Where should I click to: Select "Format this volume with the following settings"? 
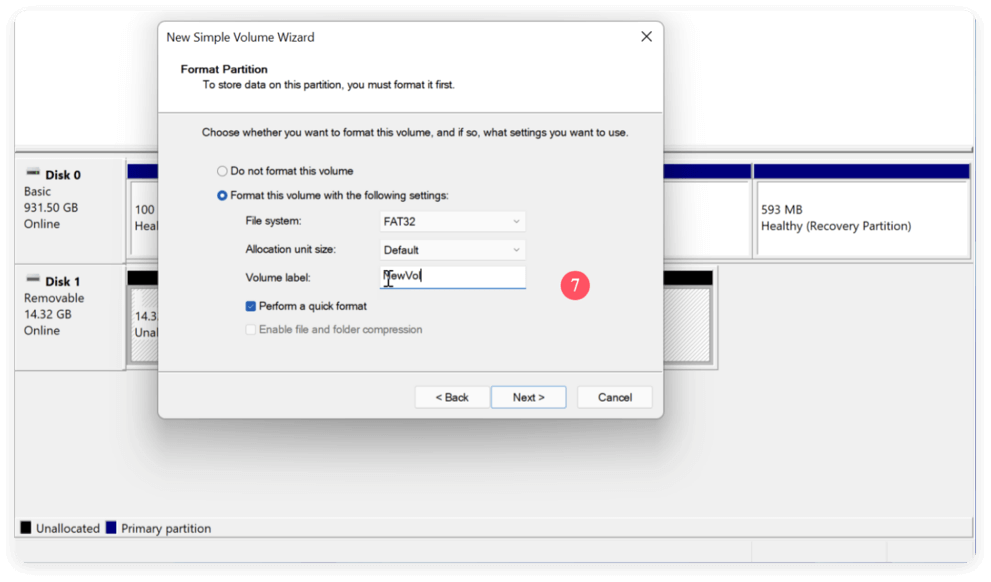[x=221, y=195]
